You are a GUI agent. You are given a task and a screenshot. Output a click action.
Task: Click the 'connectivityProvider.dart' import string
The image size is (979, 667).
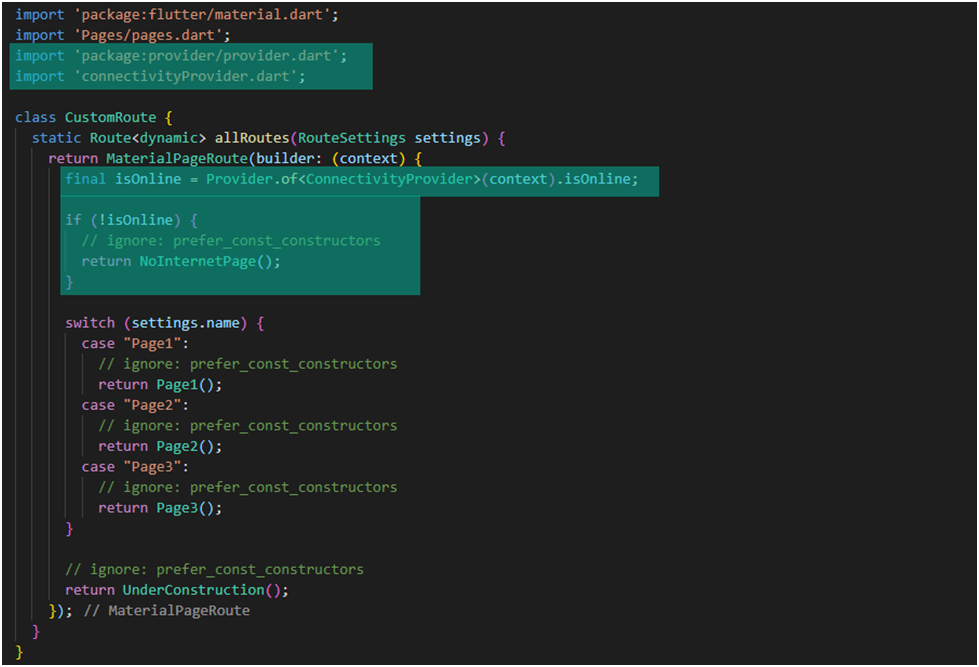coord(186,76)
